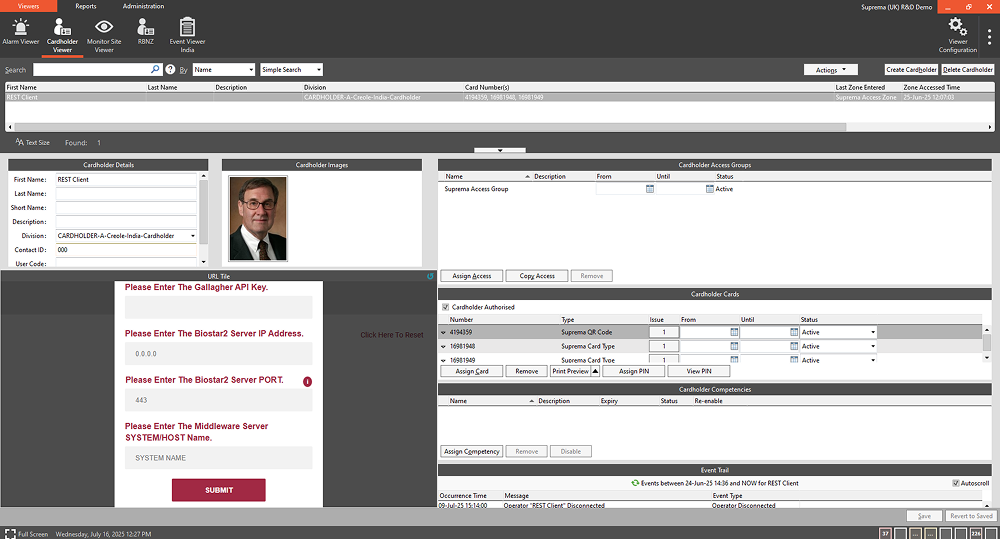Click the Create Cardholder button
Screen dimensions: 1000x539
click(911, 70)
